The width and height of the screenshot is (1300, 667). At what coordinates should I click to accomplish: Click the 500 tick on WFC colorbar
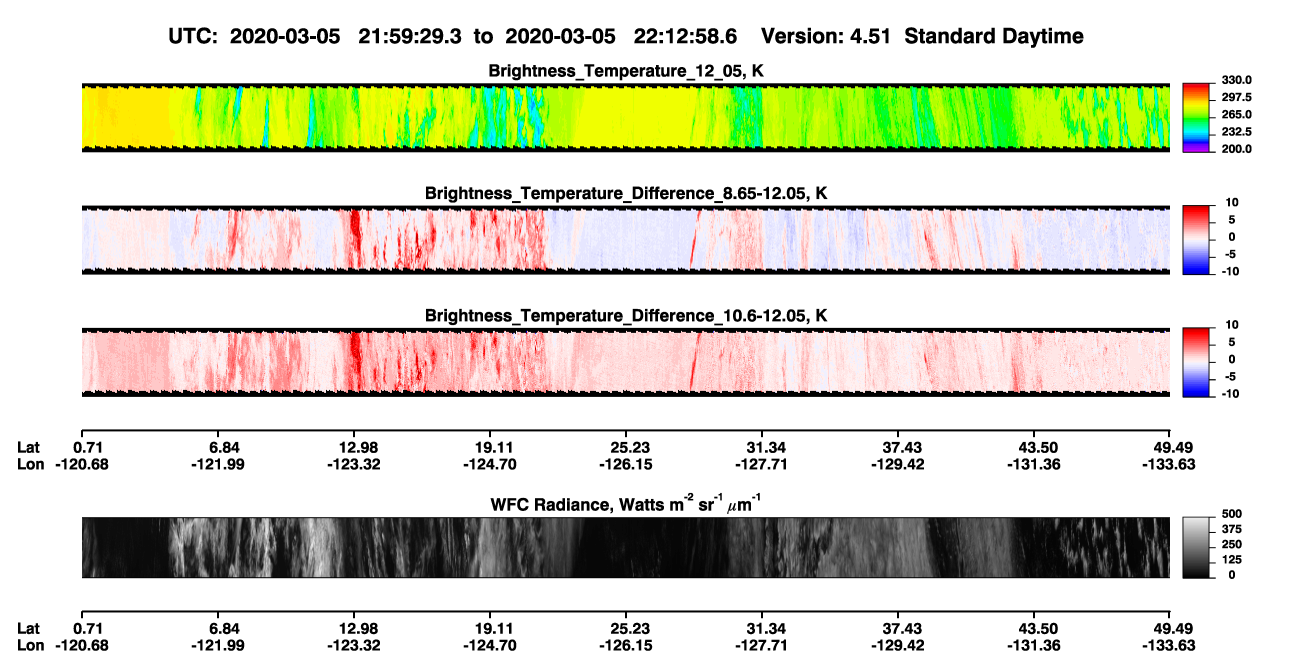[x=1231, y=514]
